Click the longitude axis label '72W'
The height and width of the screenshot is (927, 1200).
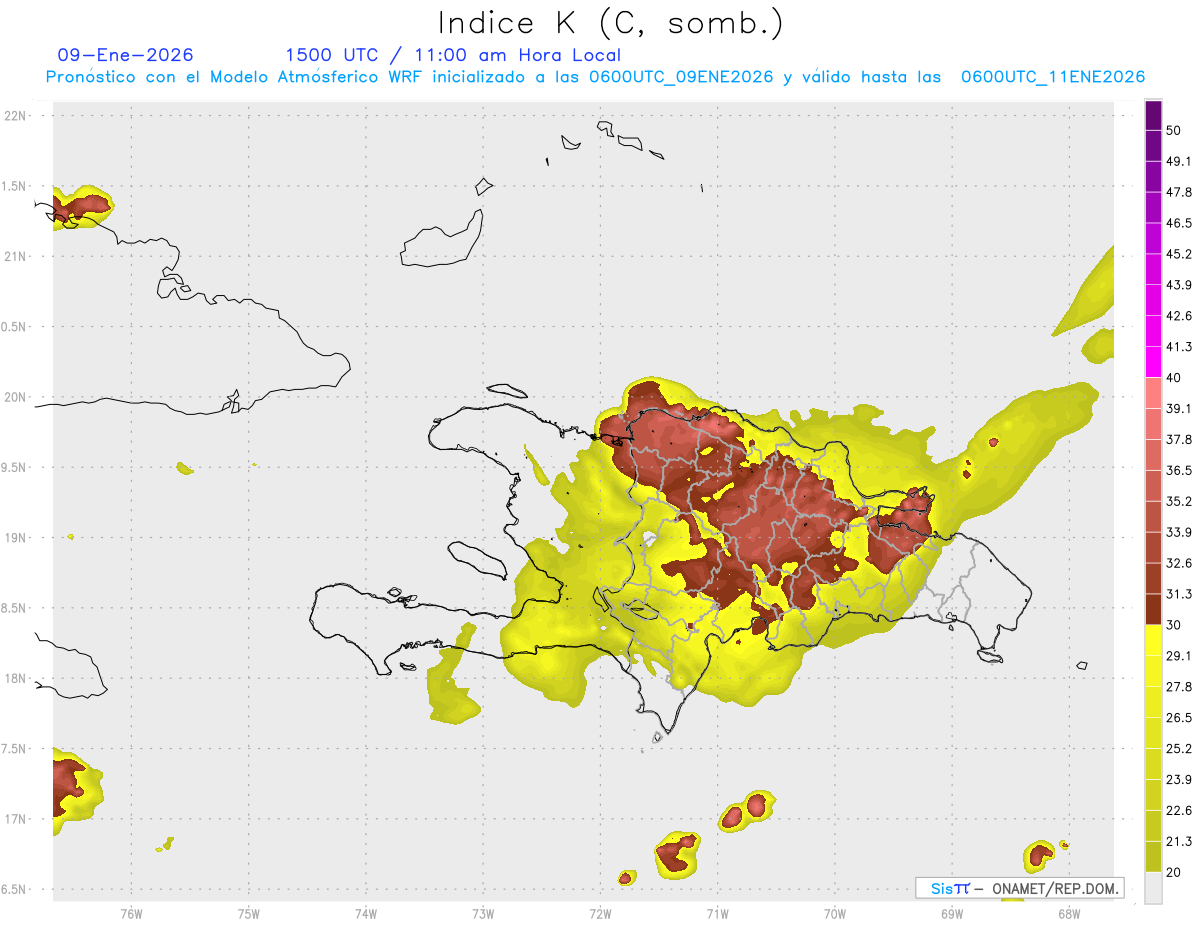click(600, 913)
